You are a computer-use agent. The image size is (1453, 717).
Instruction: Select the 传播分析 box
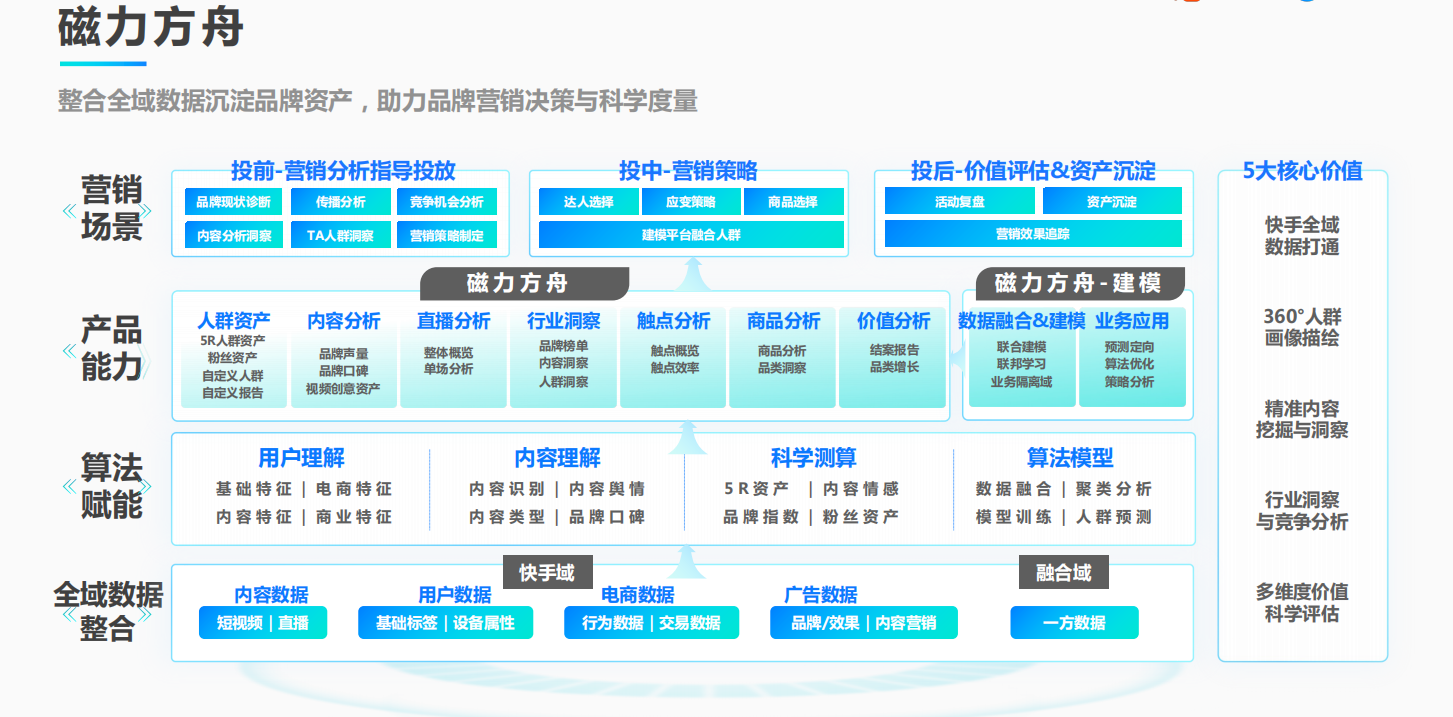(x=341, y=201)
